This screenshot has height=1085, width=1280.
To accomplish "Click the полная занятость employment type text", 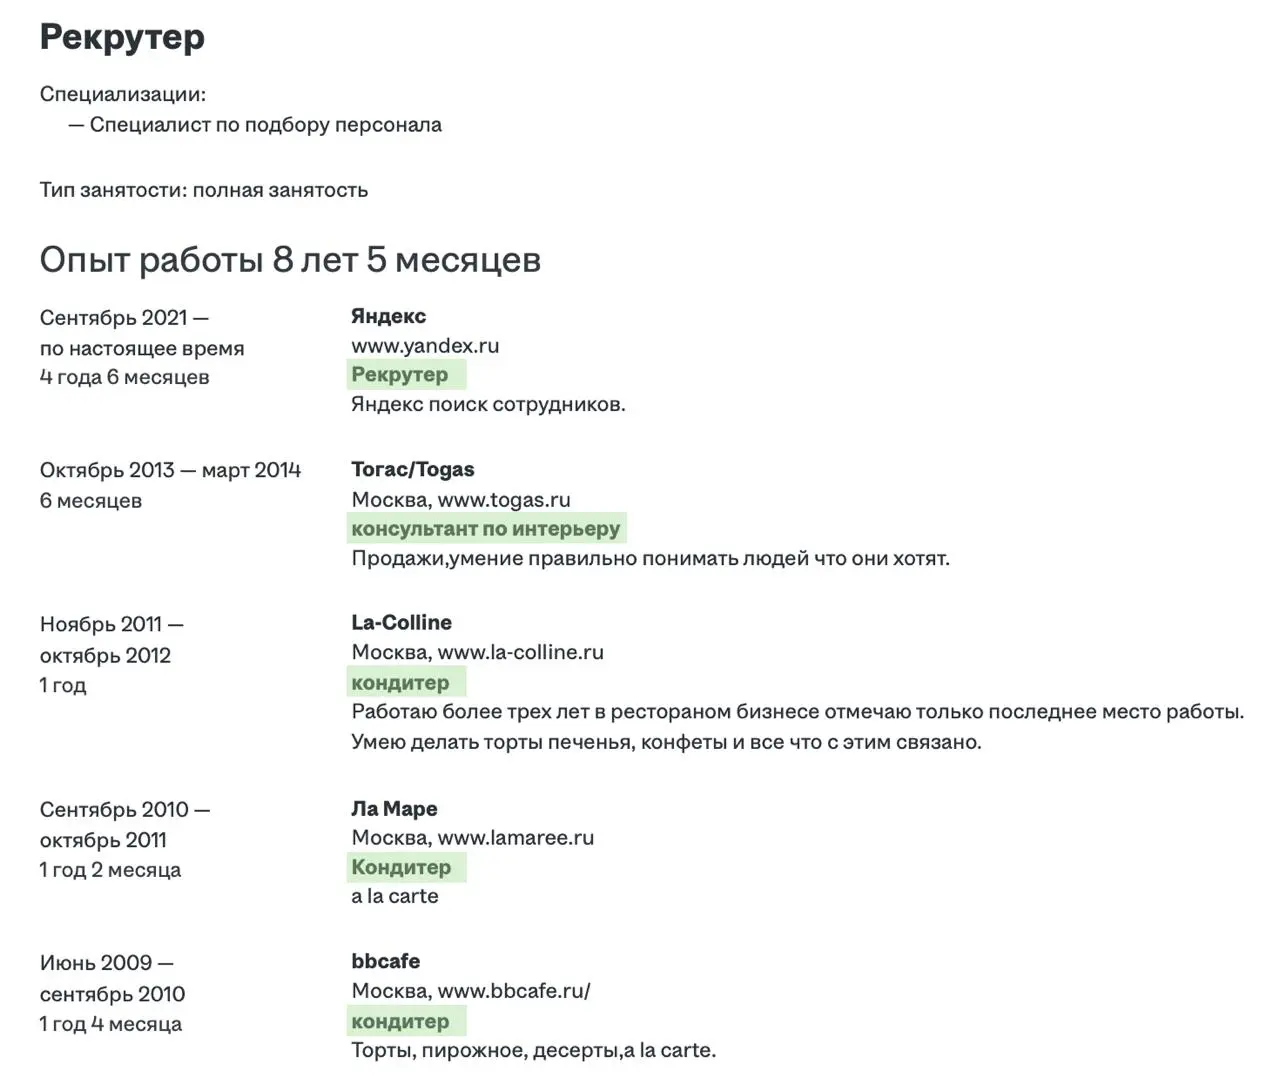I will coord(281,189).
